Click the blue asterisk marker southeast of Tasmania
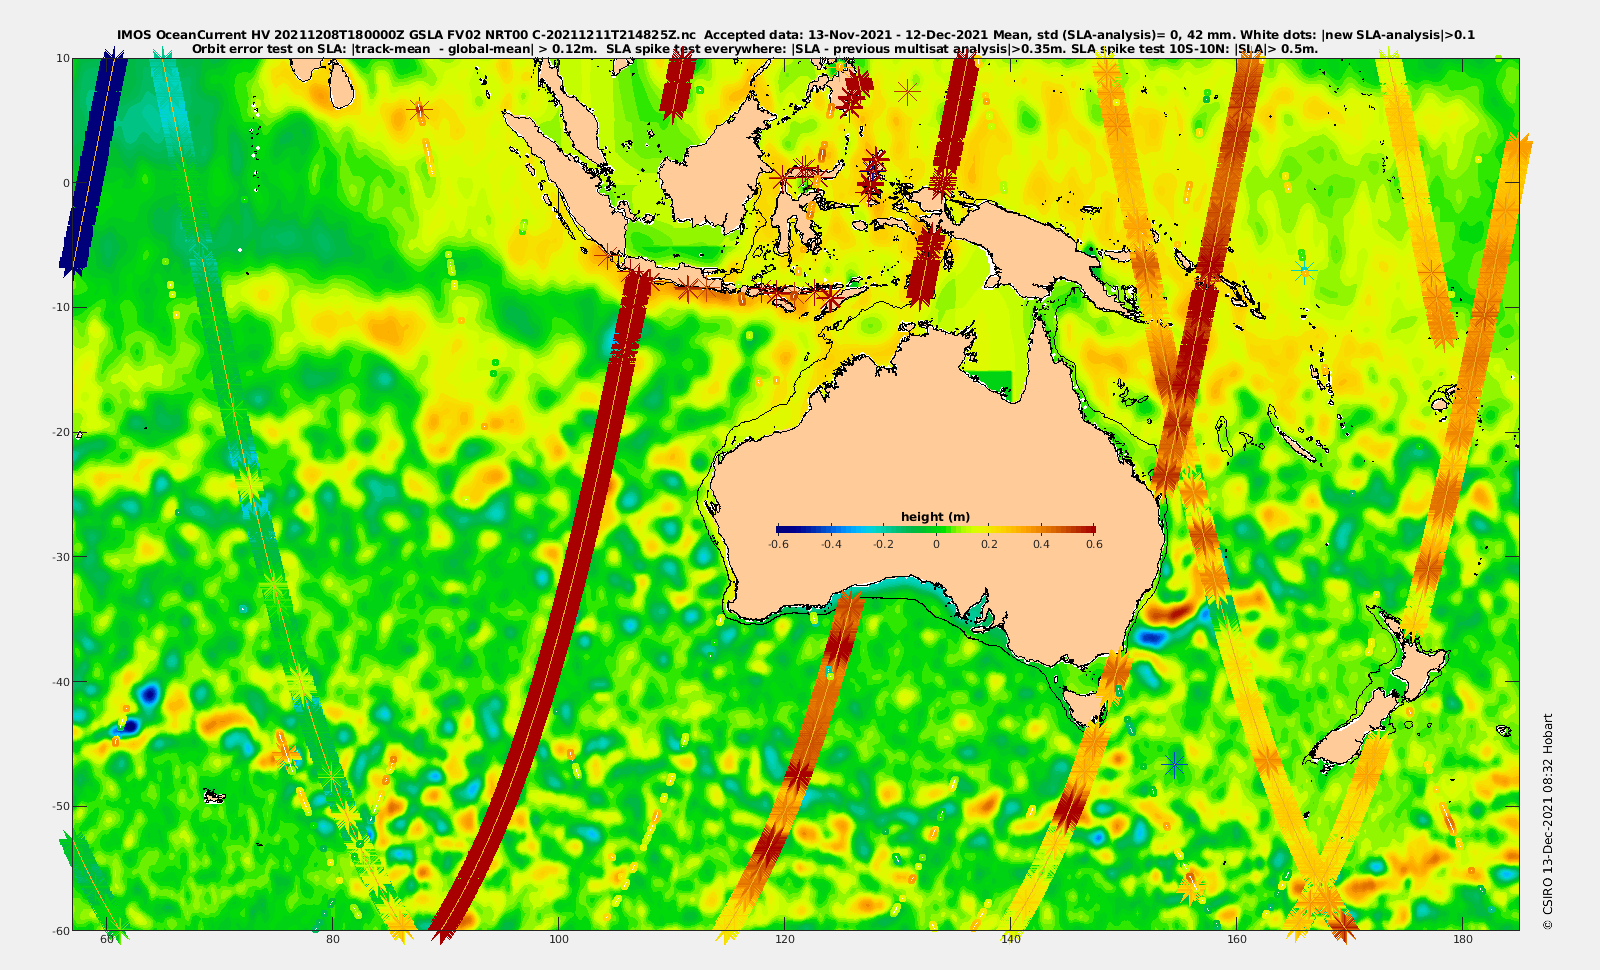 click(x=1174, y=765)
